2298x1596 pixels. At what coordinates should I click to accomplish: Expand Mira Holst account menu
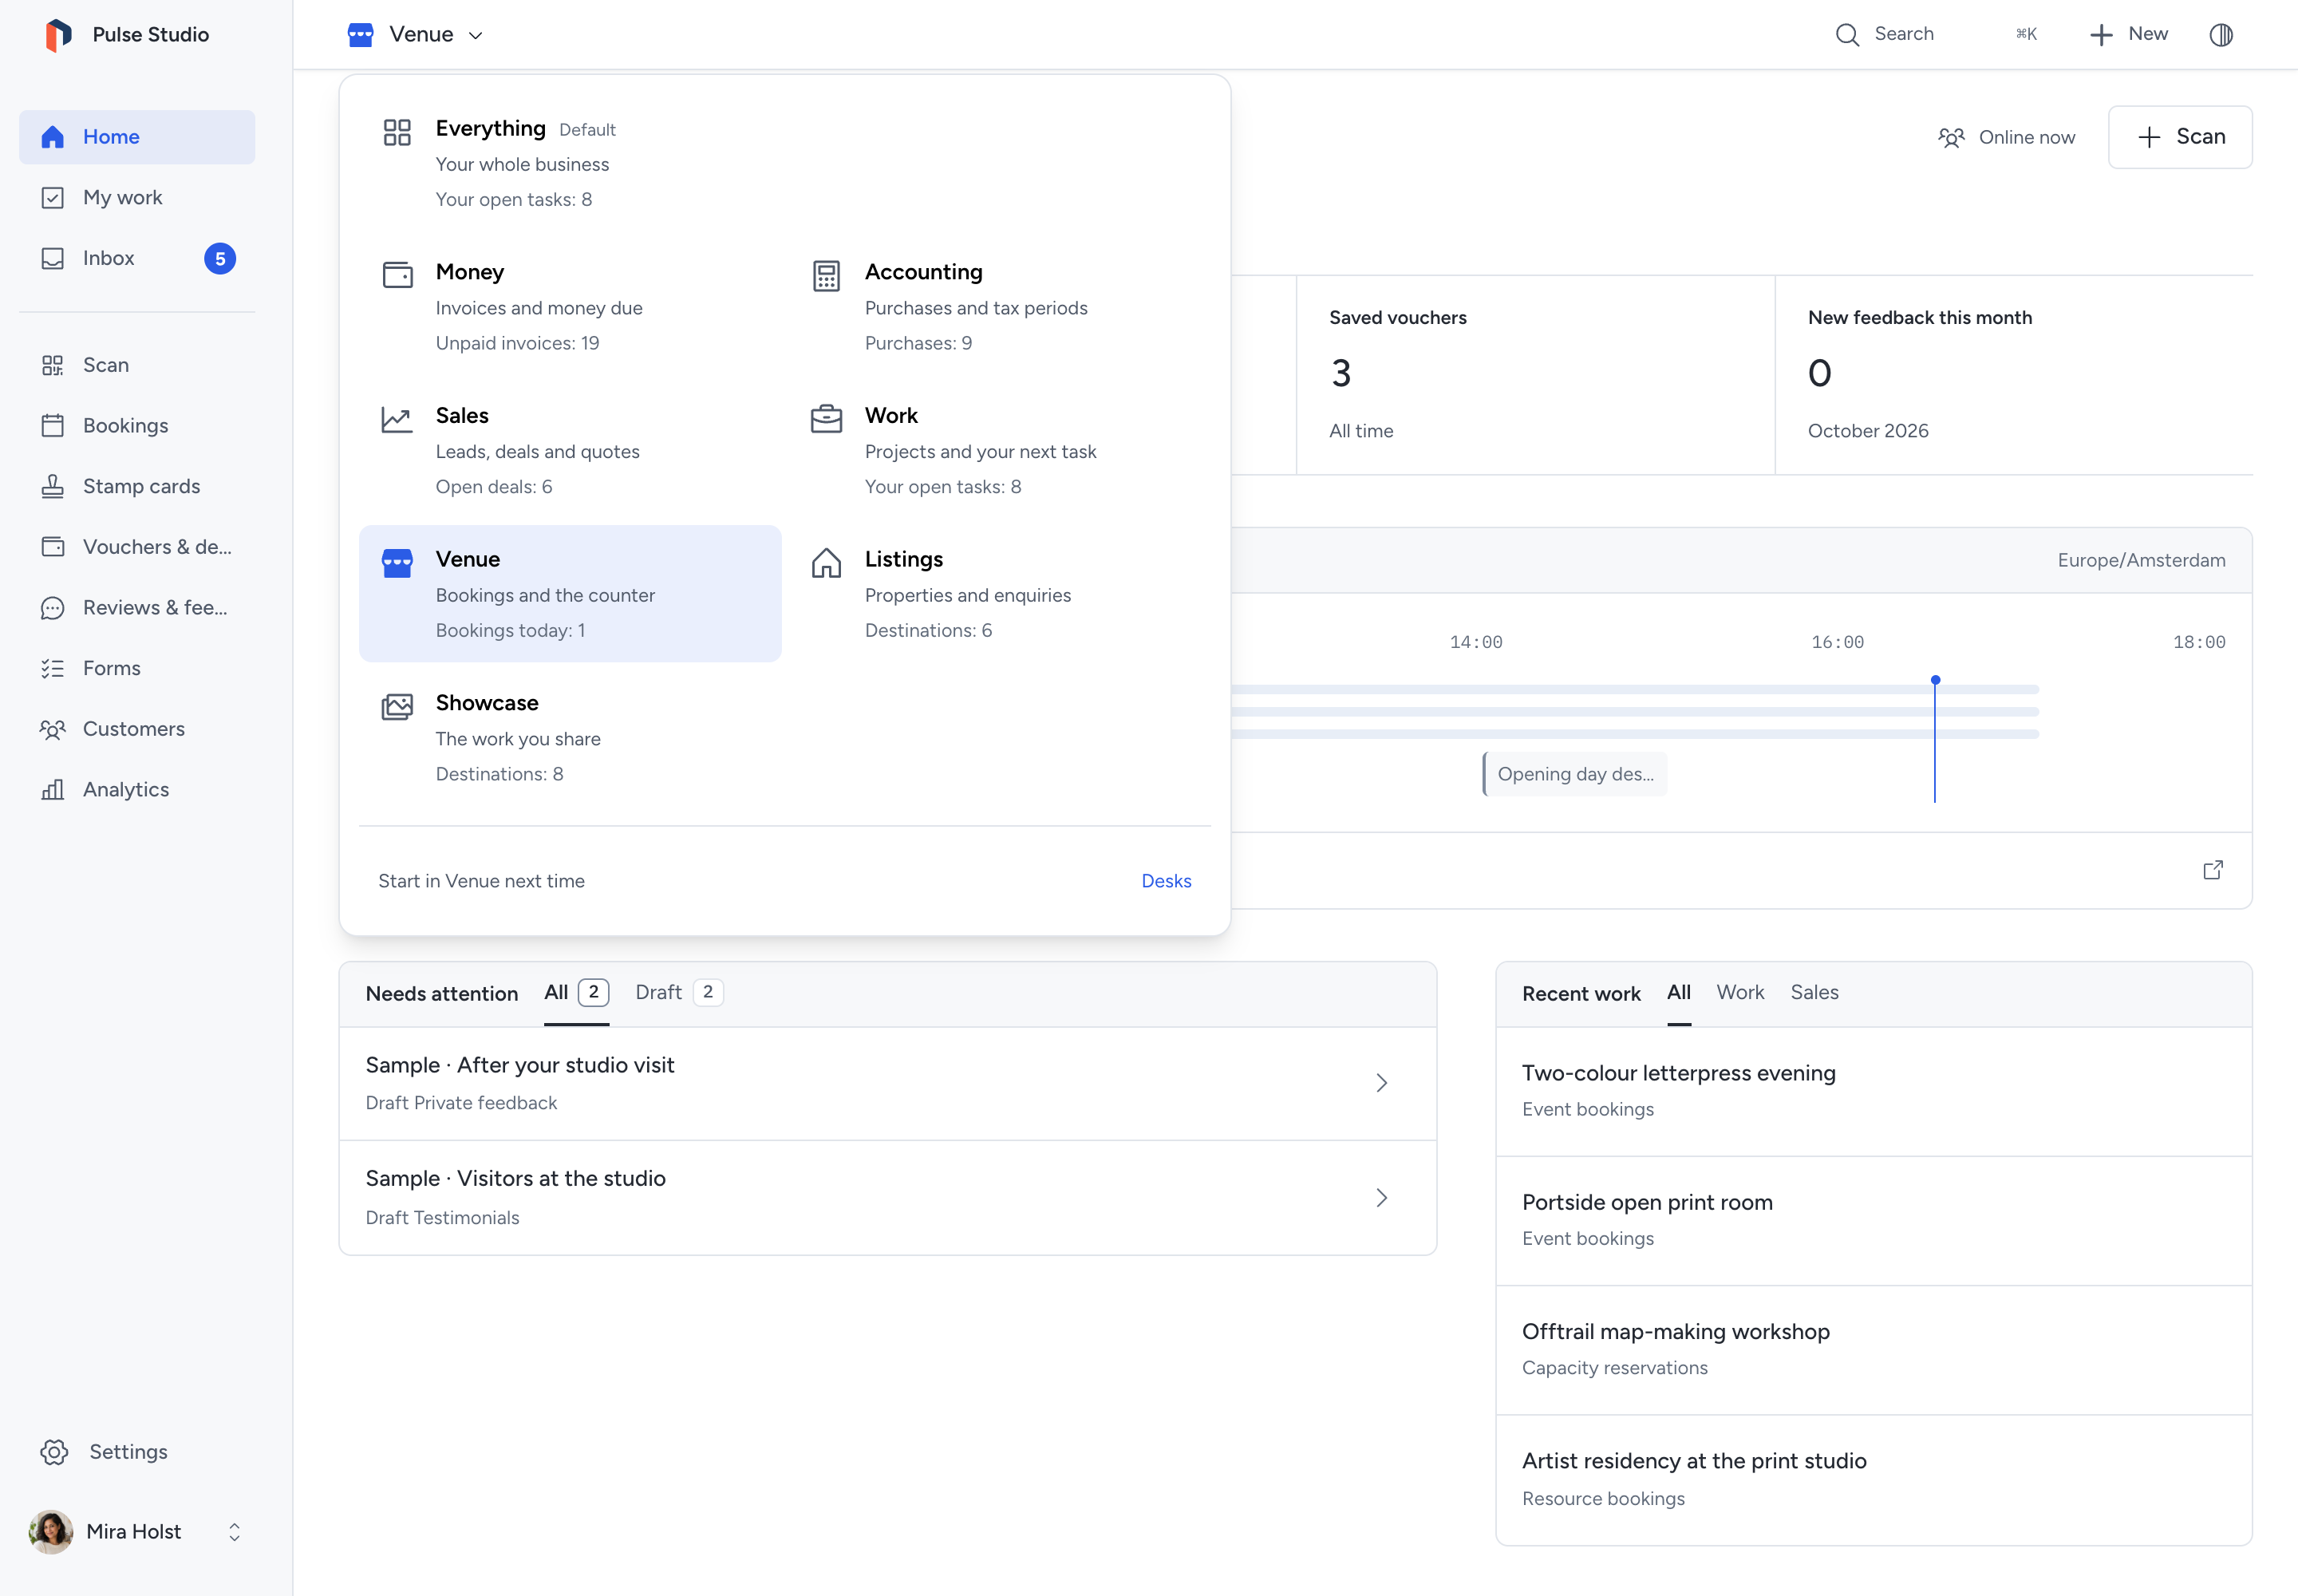coord(137,1532)
